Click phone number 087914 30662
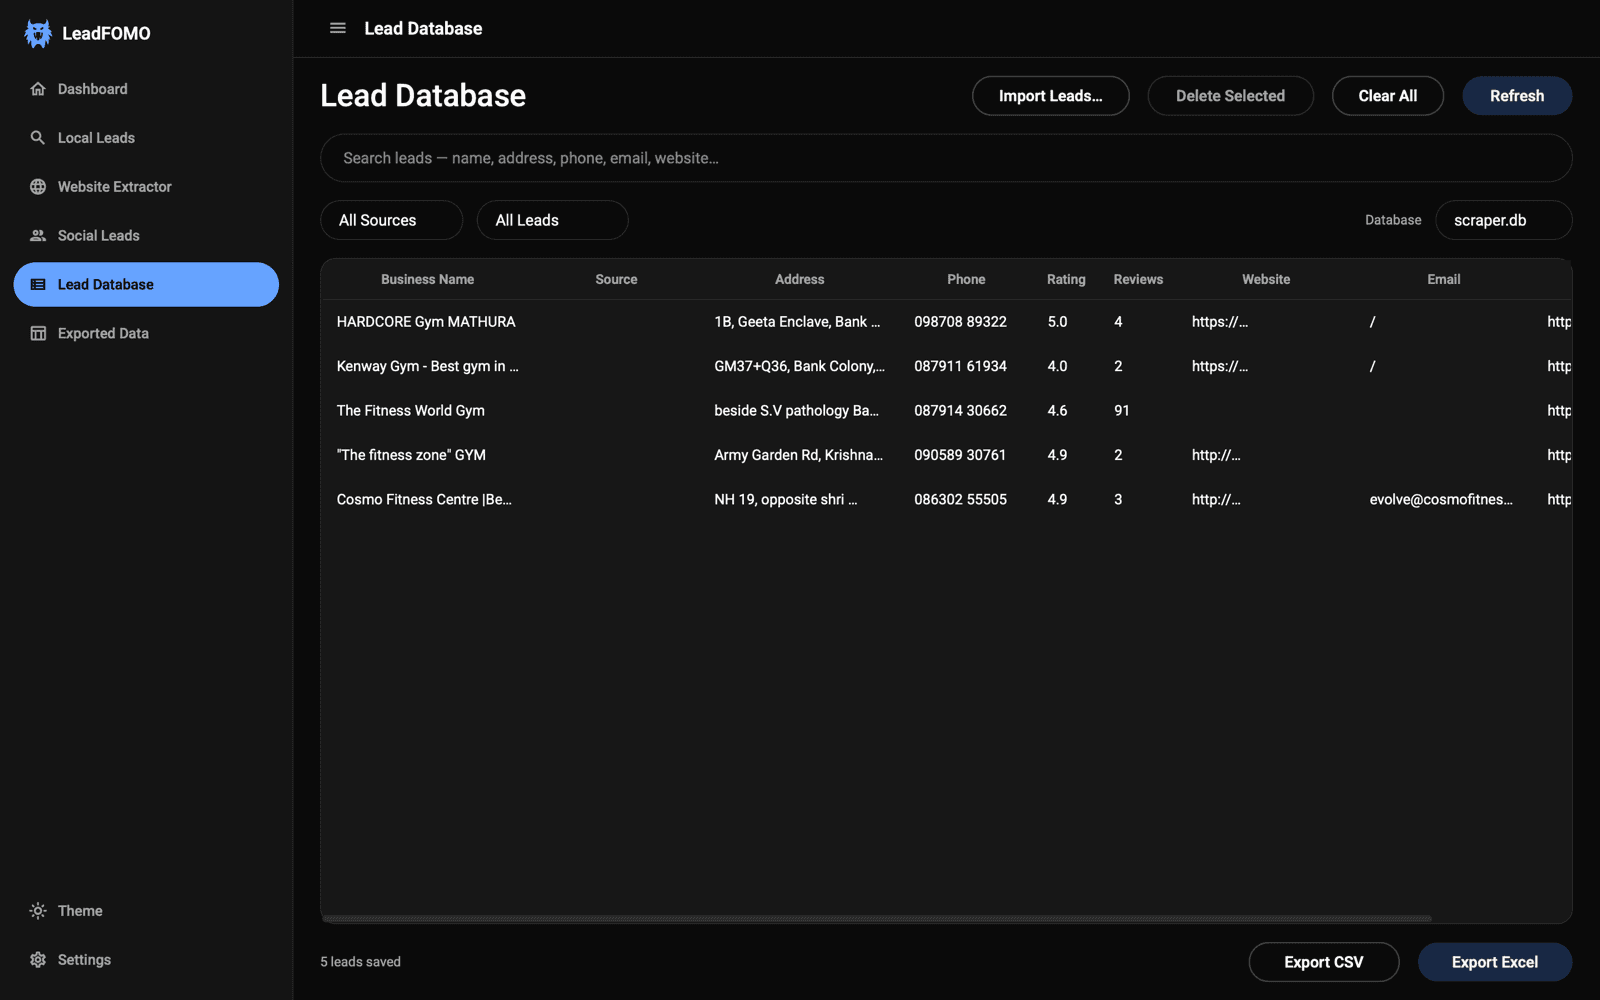Image resolution: width=1600 pixels, height=1000 pixels. point(960,411)
